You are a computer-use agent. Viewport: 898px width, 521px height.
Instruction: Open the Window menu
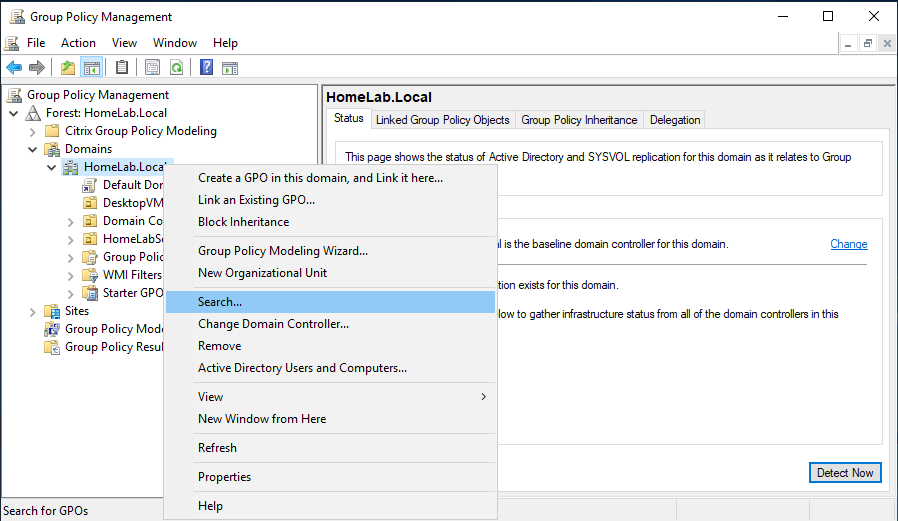click(175, 43)
